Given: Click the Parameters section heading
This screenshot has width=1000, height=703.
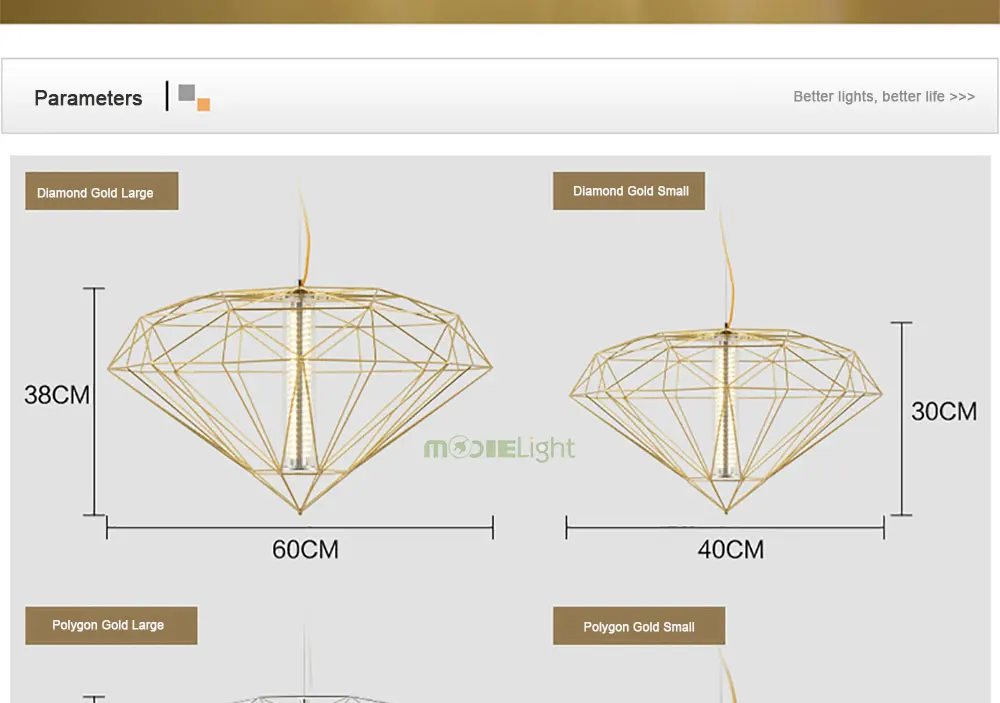Looking at the screenshot, I should tap(88, 98).
